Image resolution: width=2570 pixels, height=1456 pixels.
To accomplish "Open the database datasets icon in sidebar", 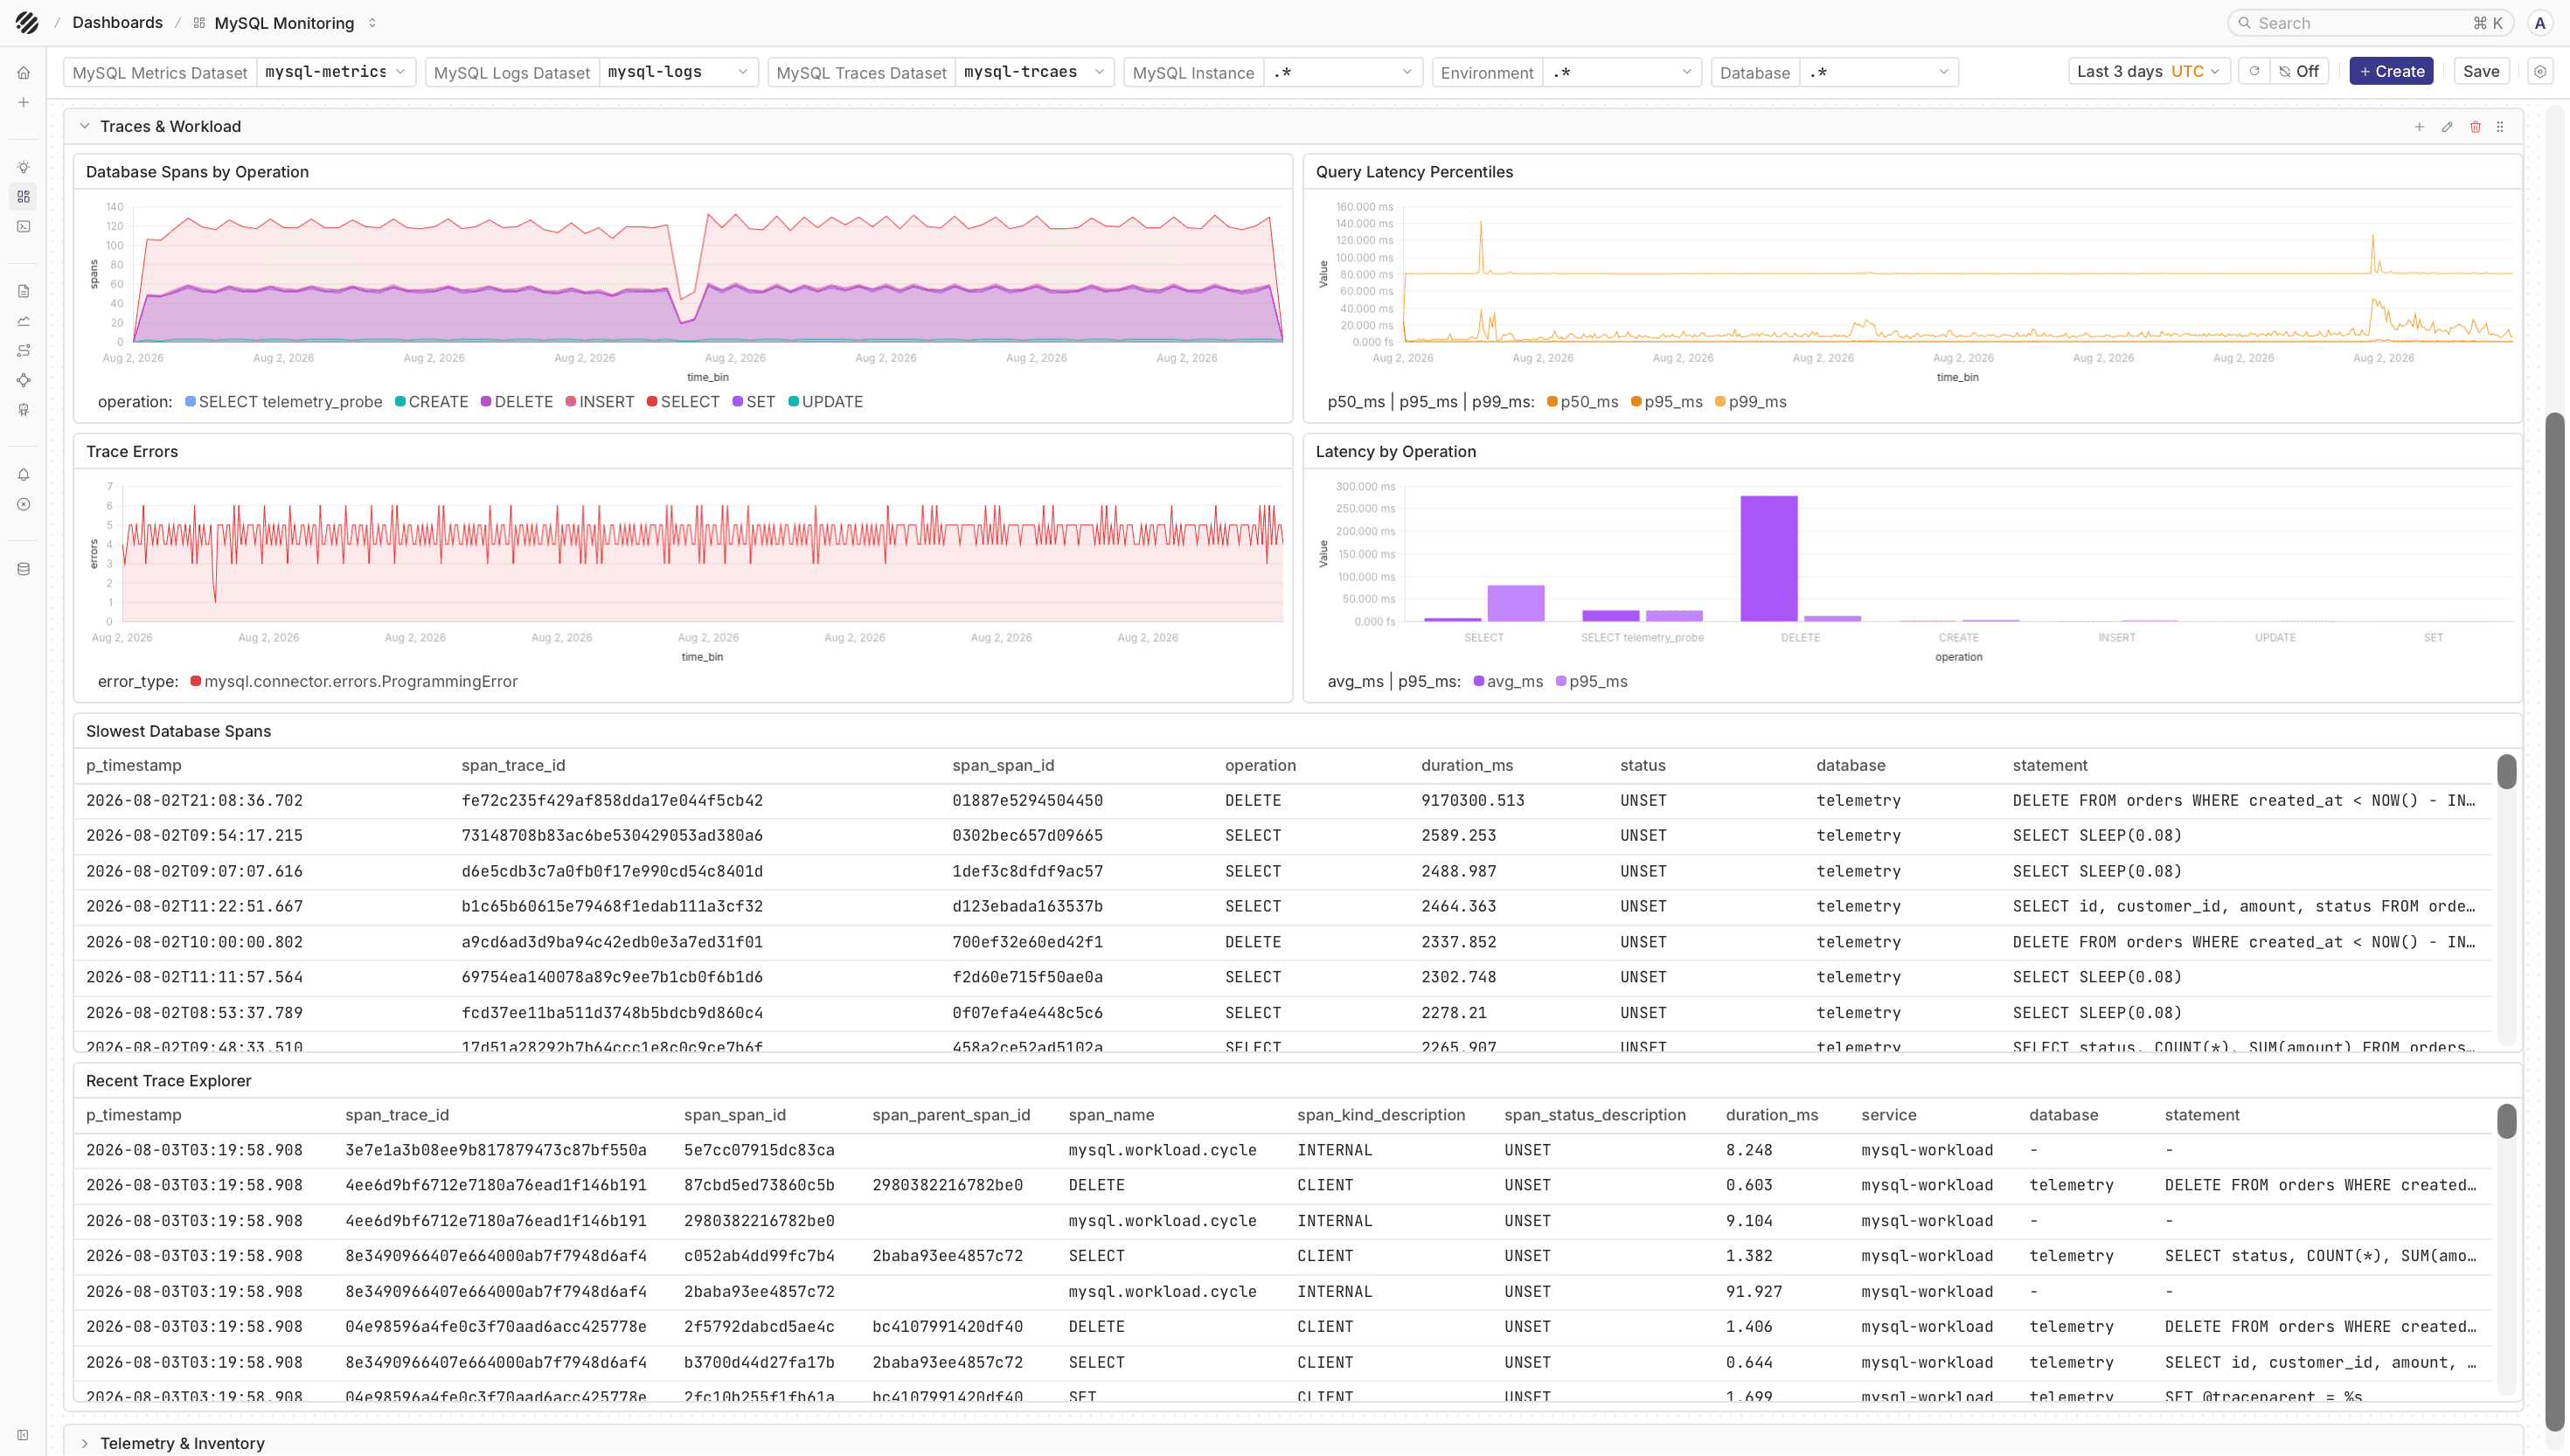I will [23, 569].
